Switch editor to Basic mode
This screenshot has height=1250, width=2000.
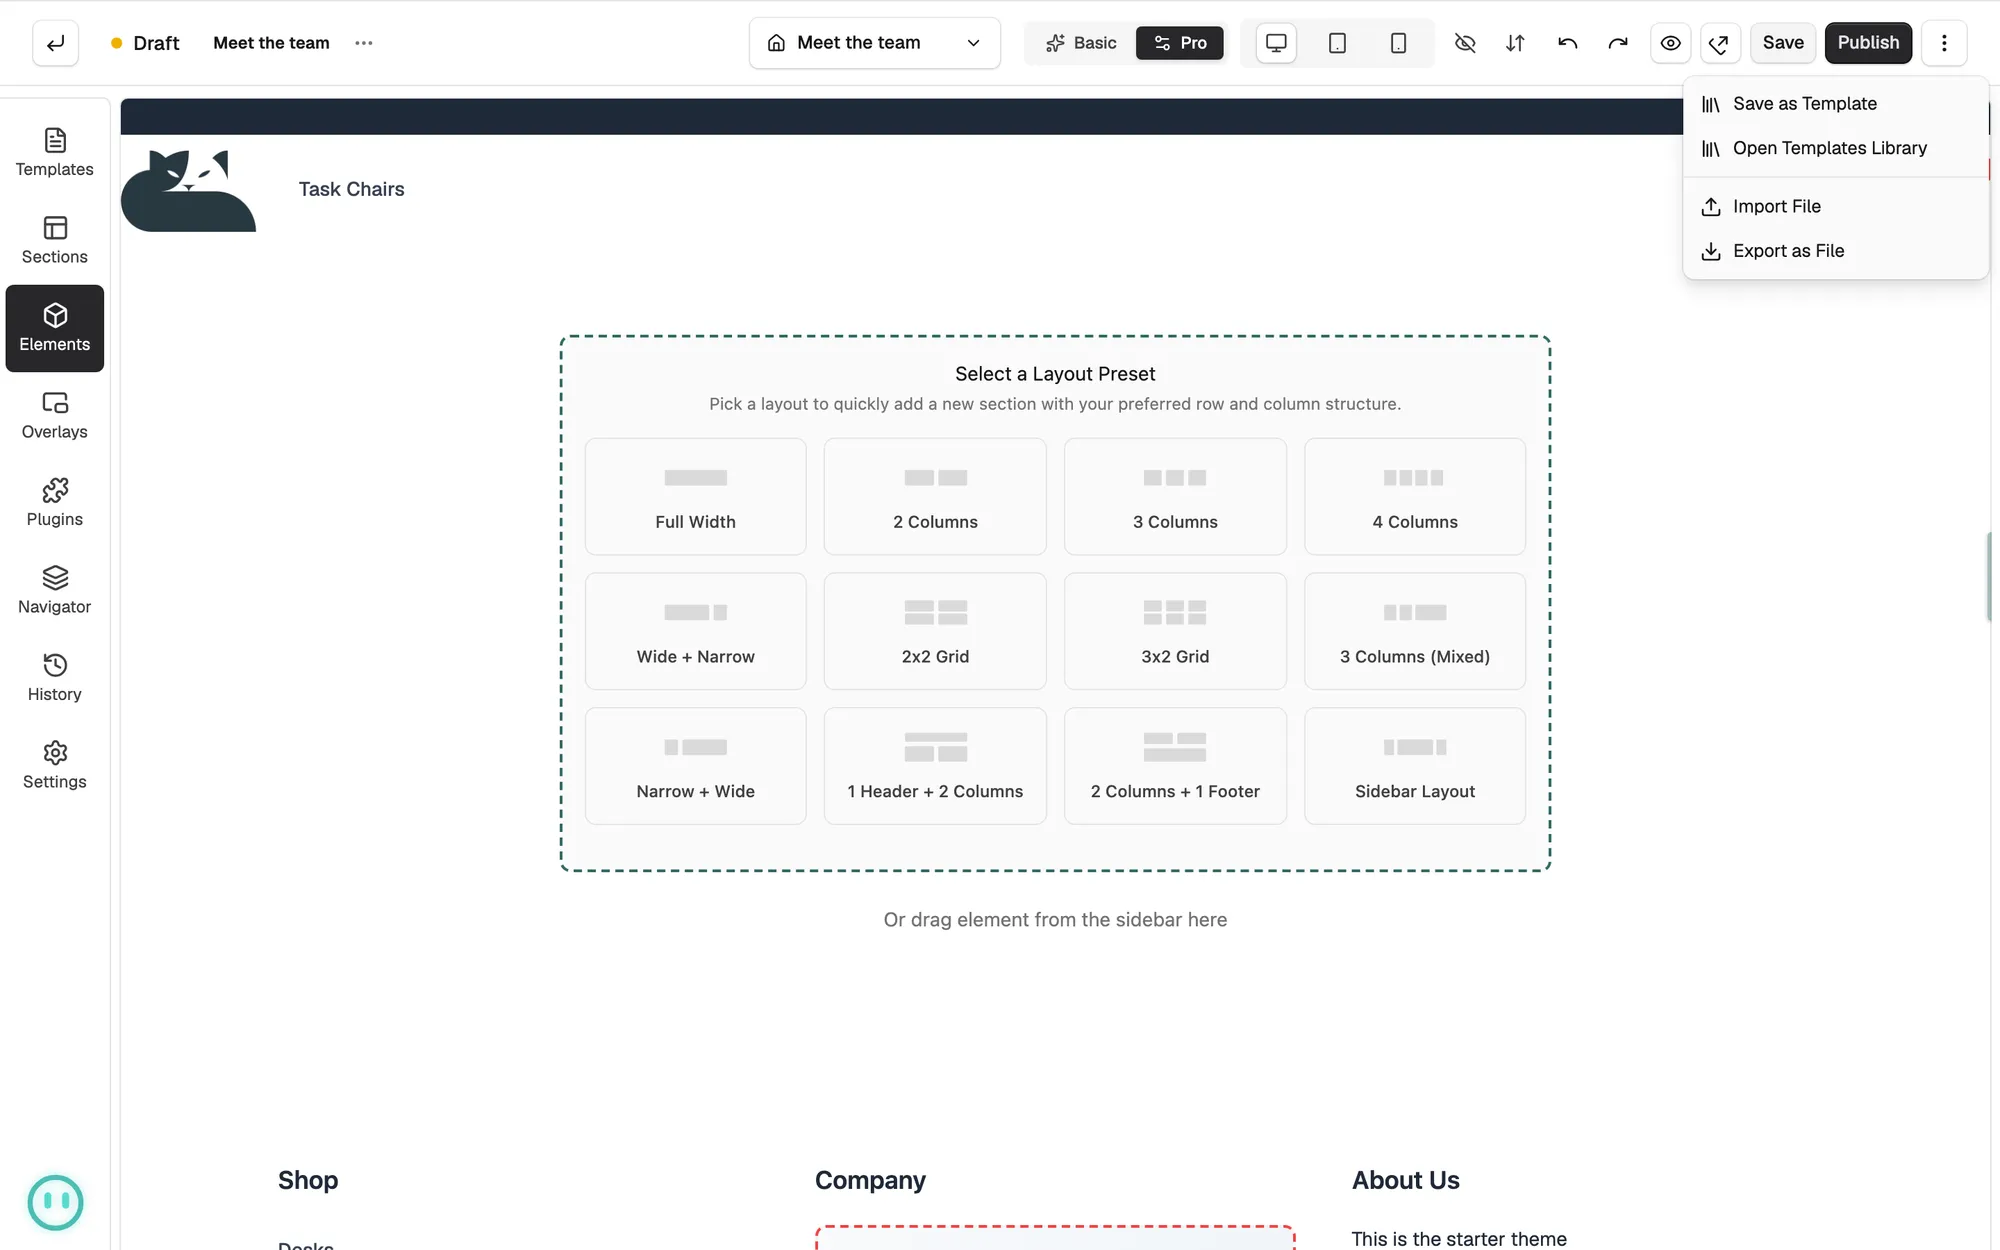tap(1081, 43)
